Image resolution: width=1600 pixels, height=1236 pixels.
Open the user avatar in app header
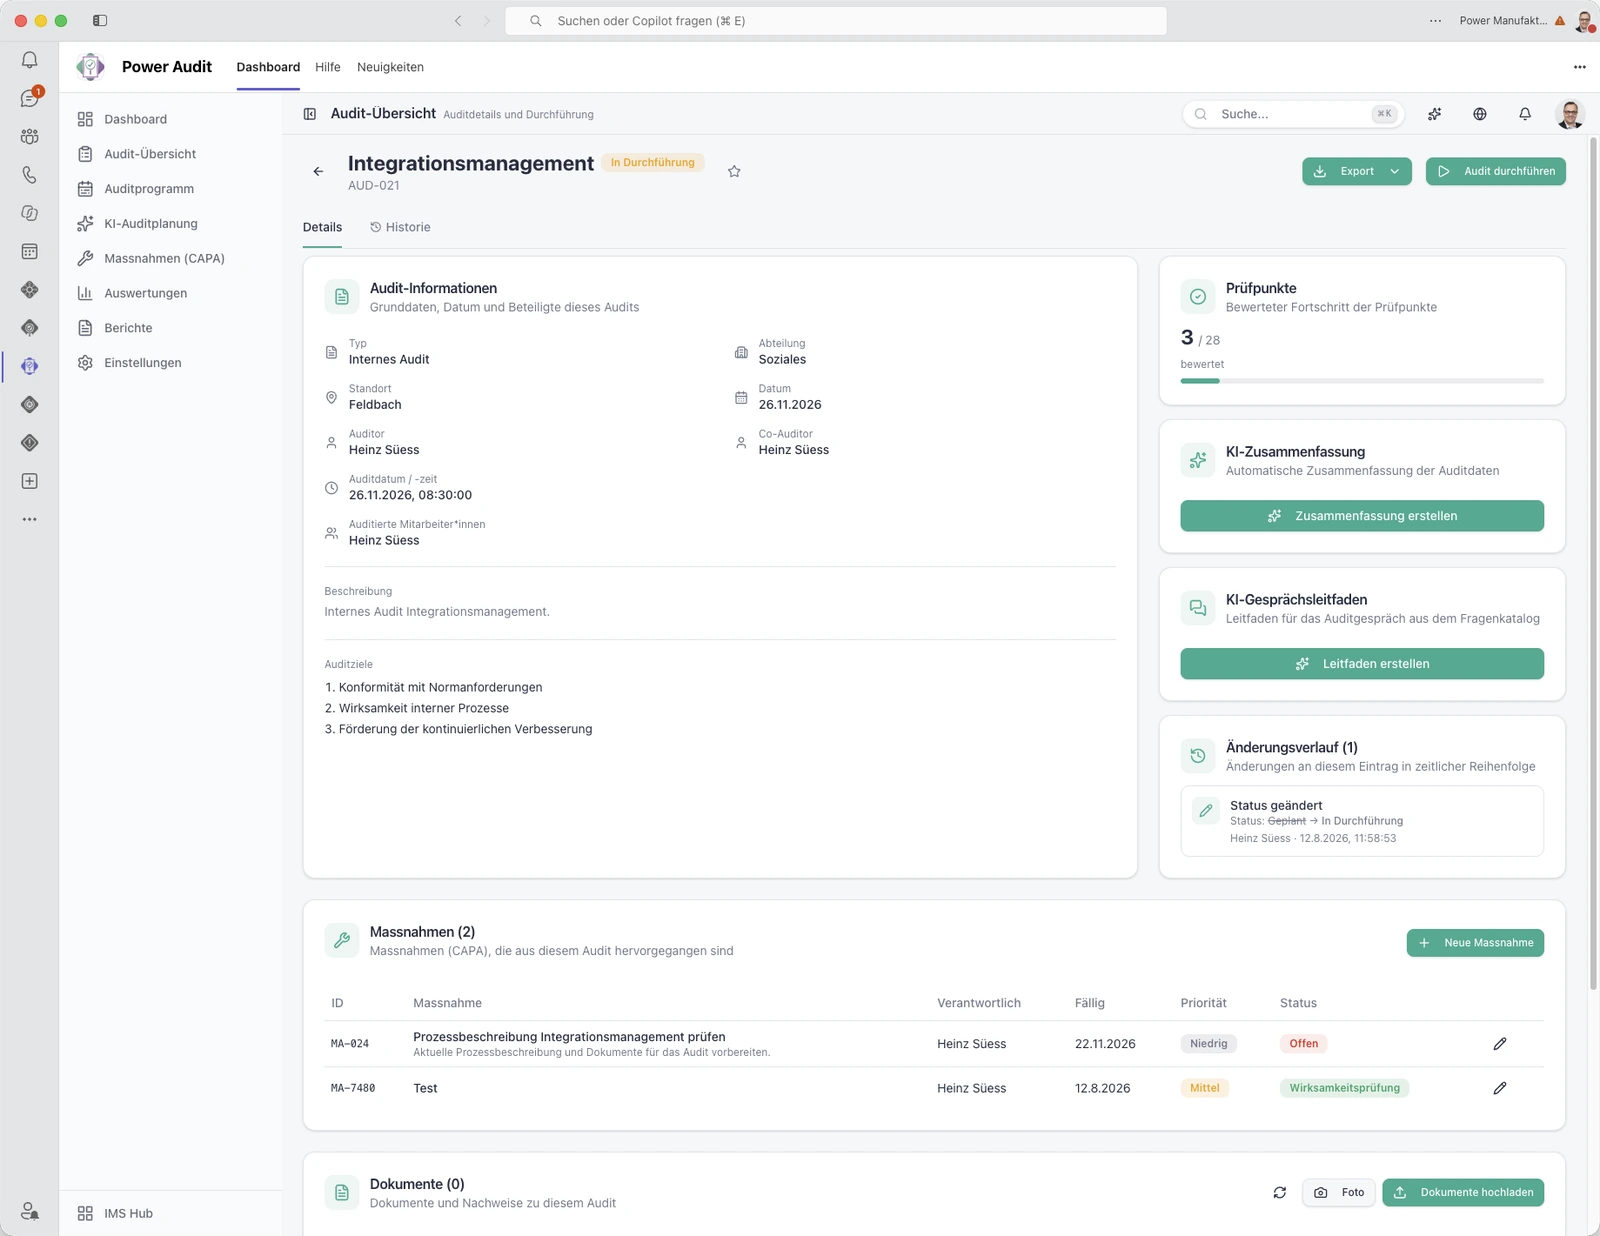1570,114
